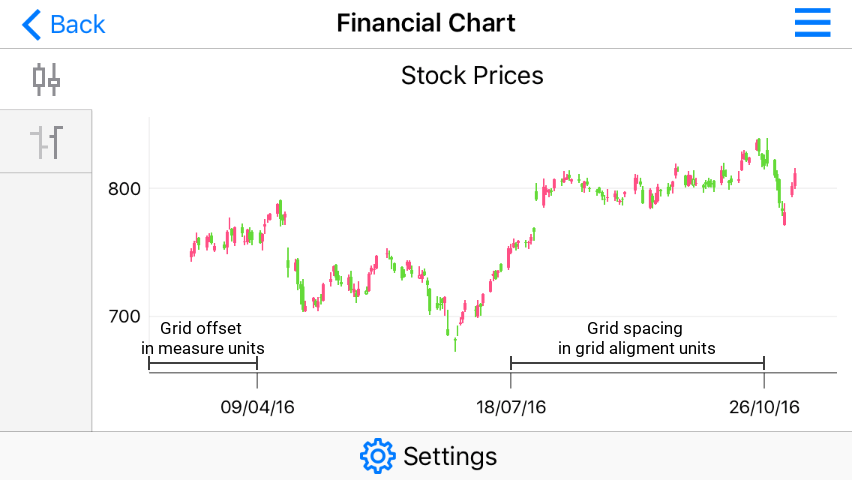
Task: Click the Financial Chart header title
Action: coord(426,23)
